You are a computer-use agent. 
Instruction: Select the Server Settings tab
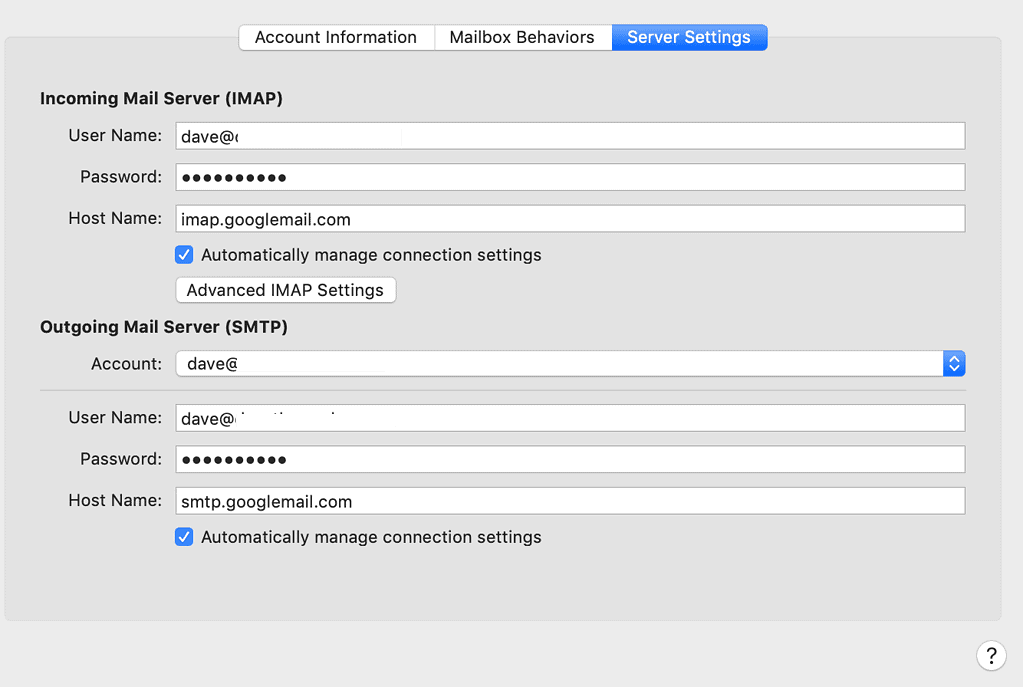click(x=689, y=37)
